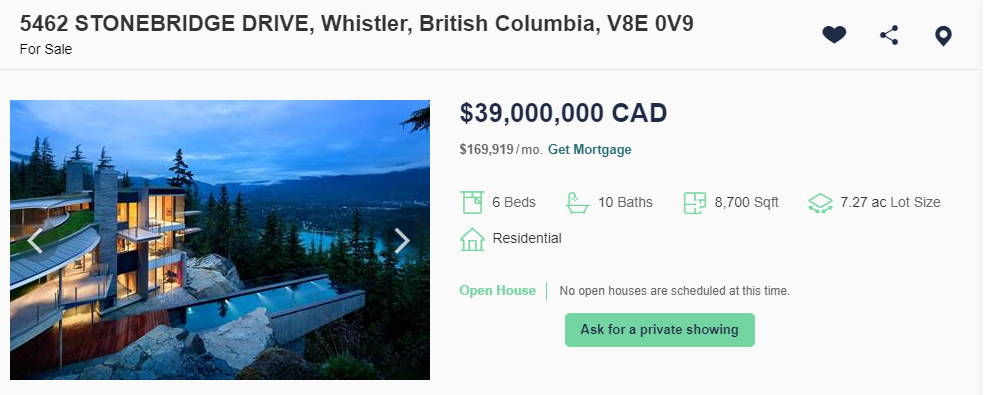Click the house icon next to Residential
The image size is (987, 395).
pos(472,239)
